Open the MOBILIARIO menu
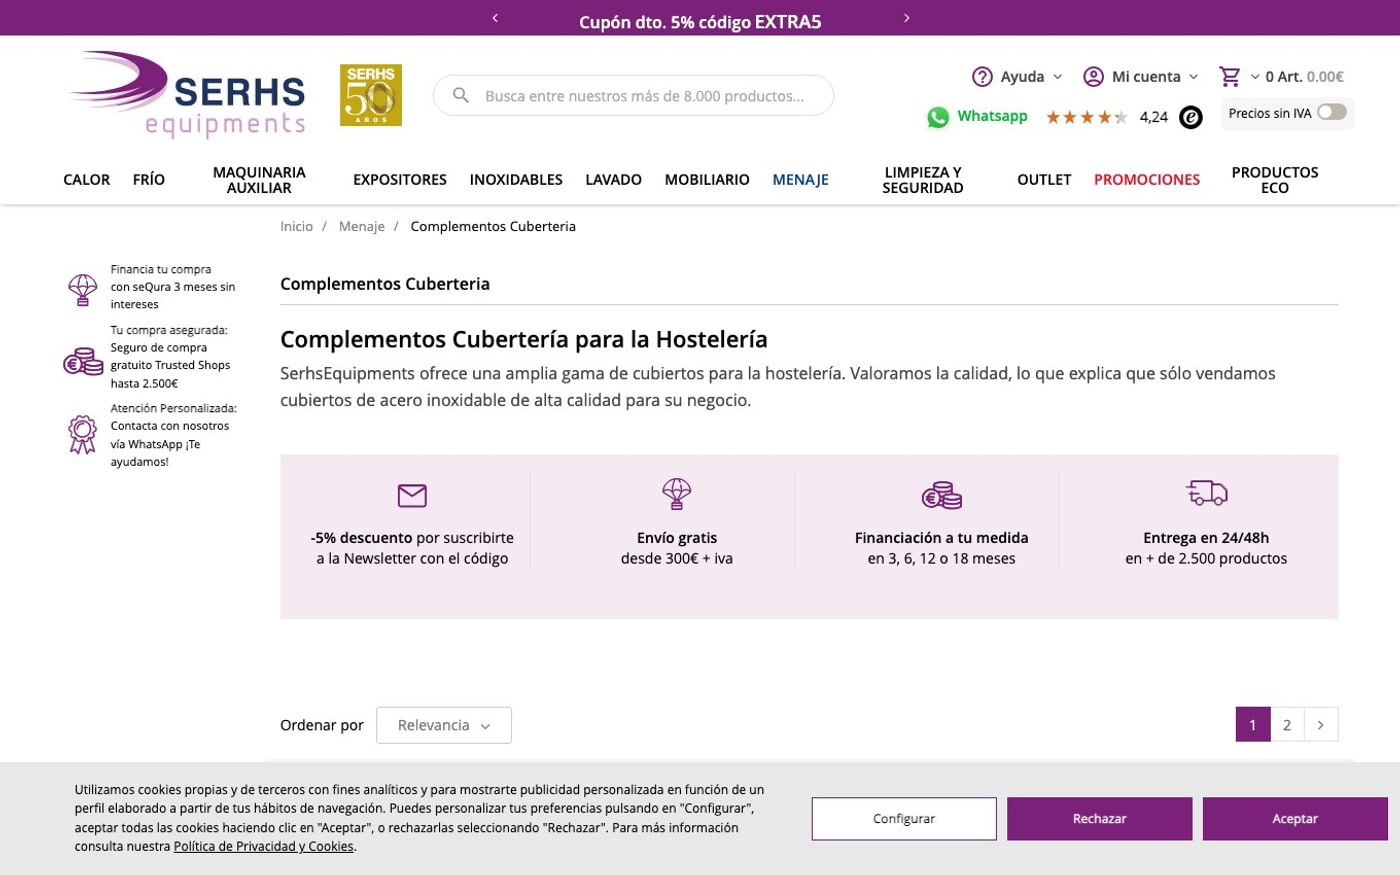 tap(707, 180)
